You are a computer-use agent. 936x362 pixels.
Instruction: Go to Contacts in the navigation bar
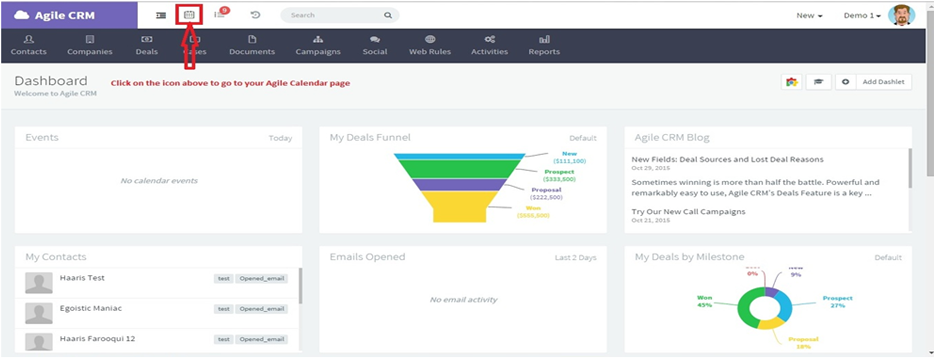tap(29, 45)
